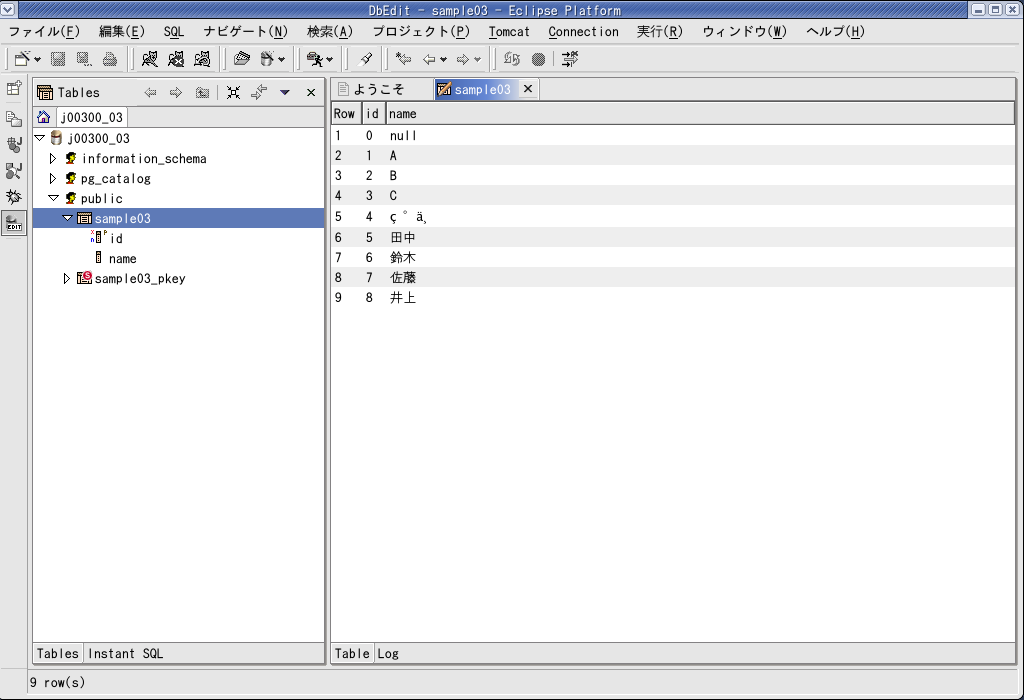Click the synchronize arrows toolbar icon
This screenshot has height=700, width=1024.
[512, 59]
